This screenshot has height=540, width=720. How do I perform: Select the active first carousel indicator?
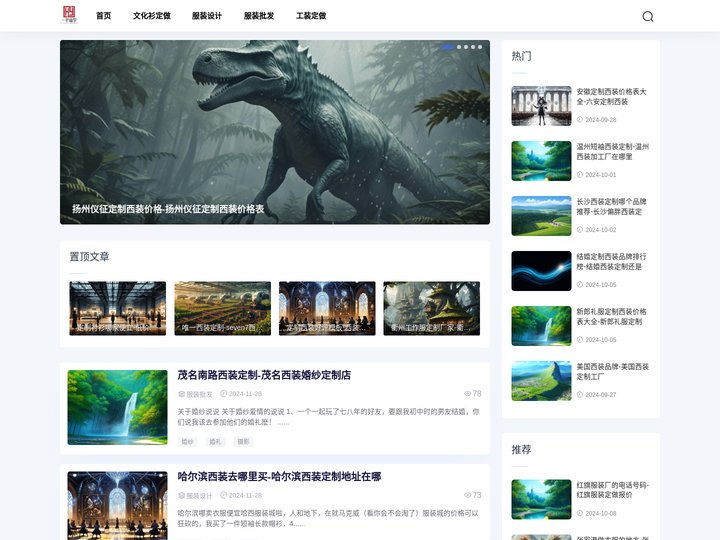pos(448,47)
